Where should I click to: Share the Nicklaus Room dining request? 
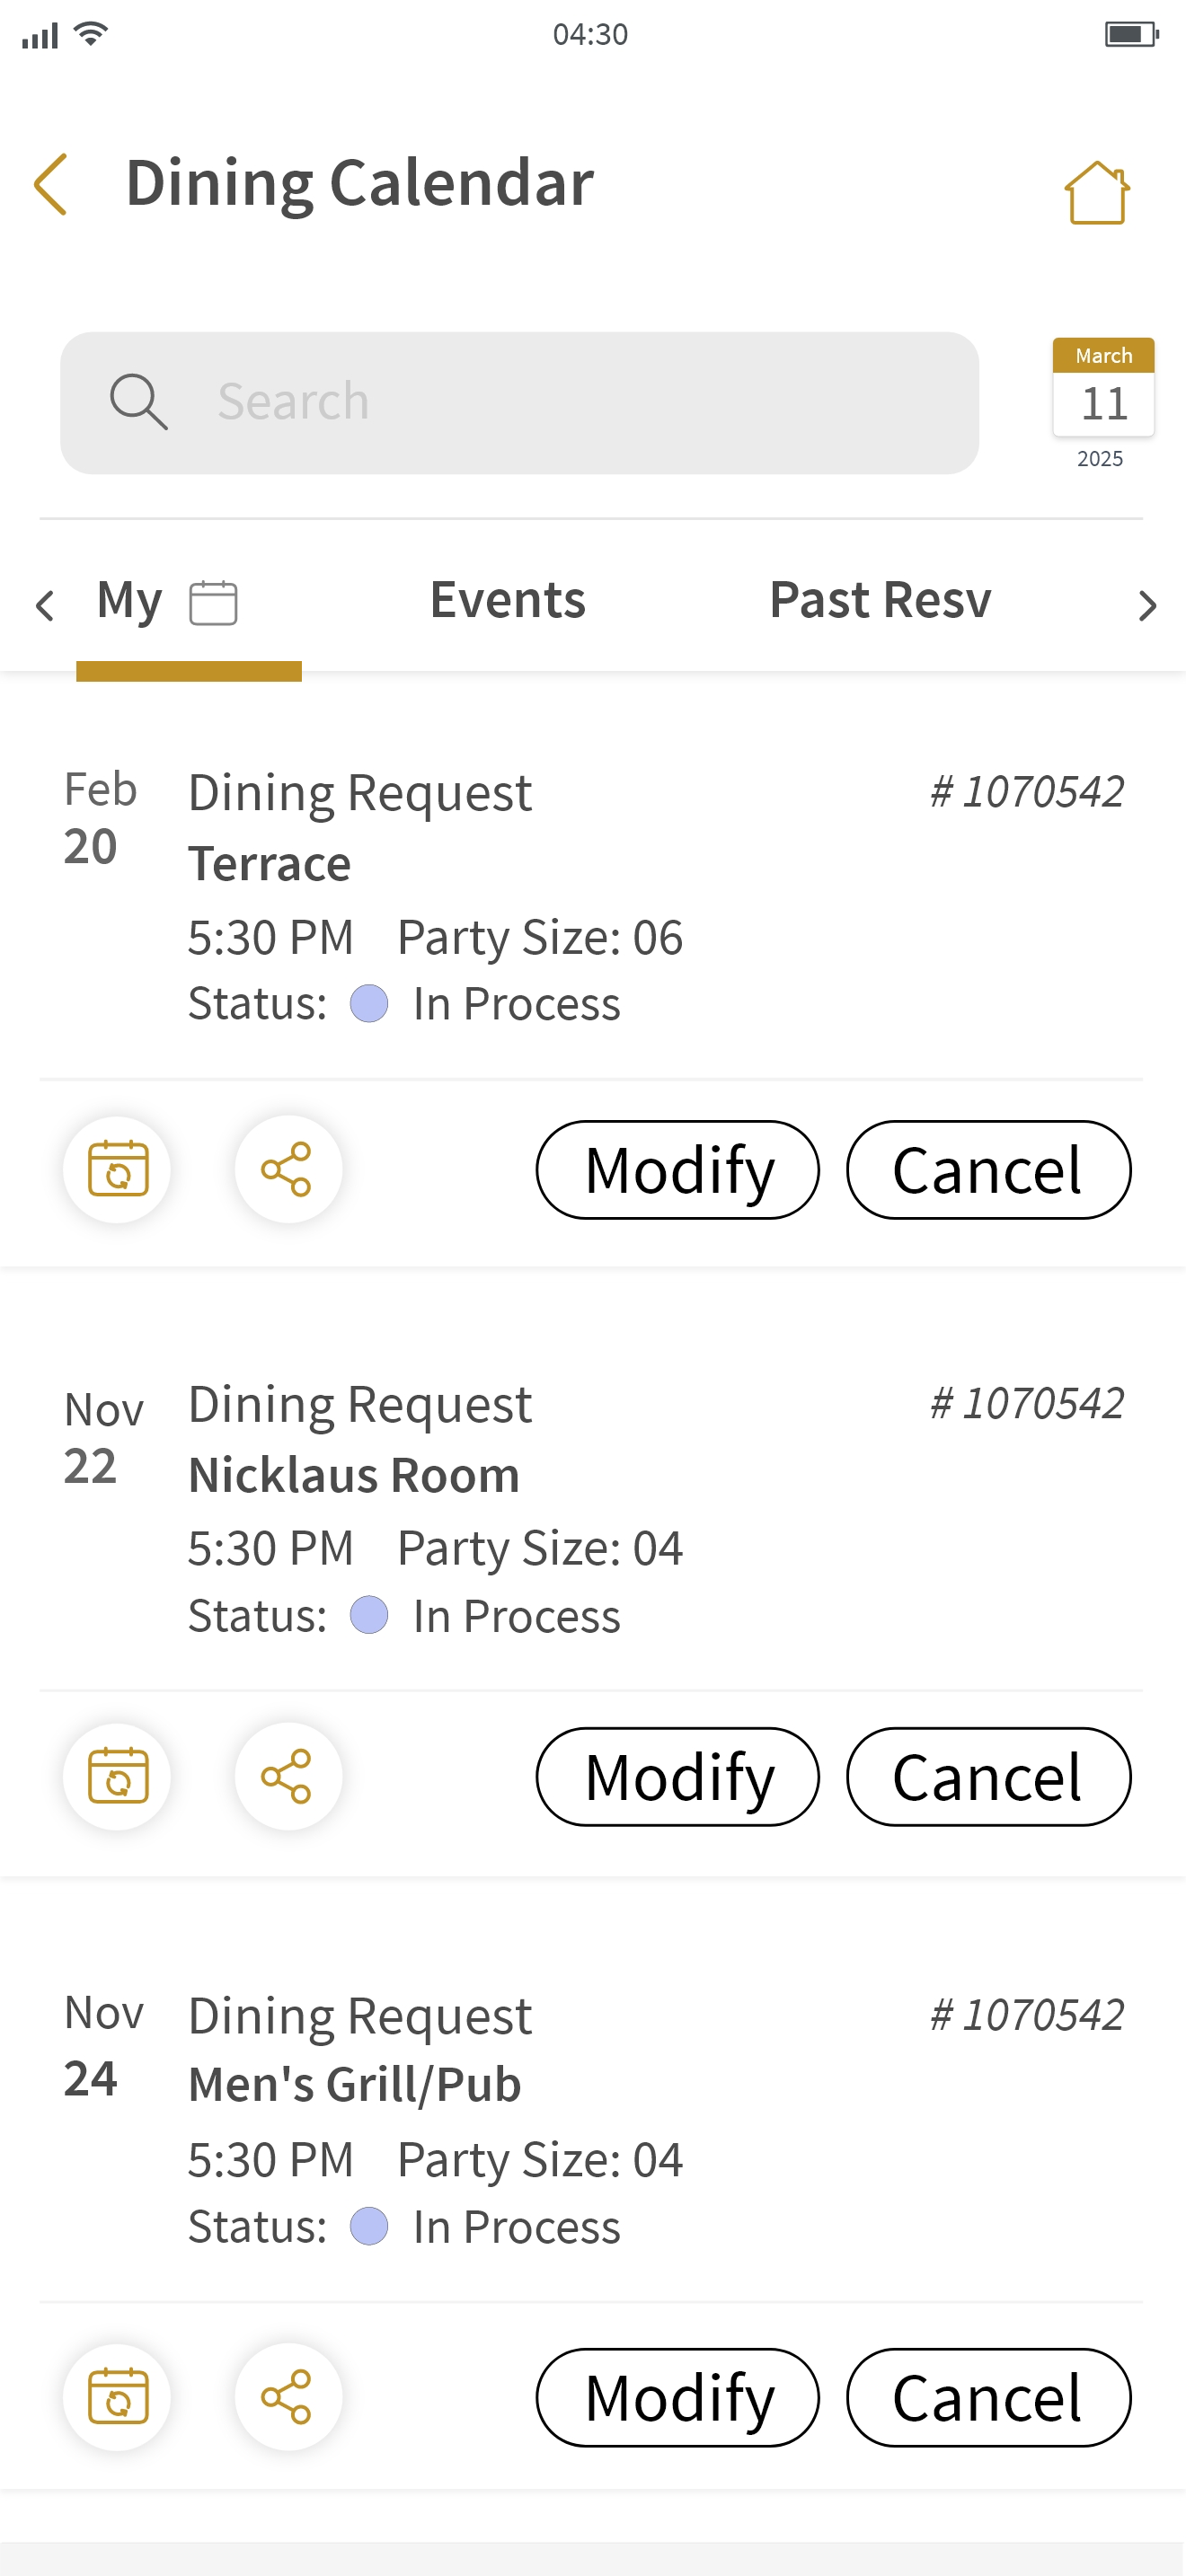pyautogui.click(x=288, y=1776)
